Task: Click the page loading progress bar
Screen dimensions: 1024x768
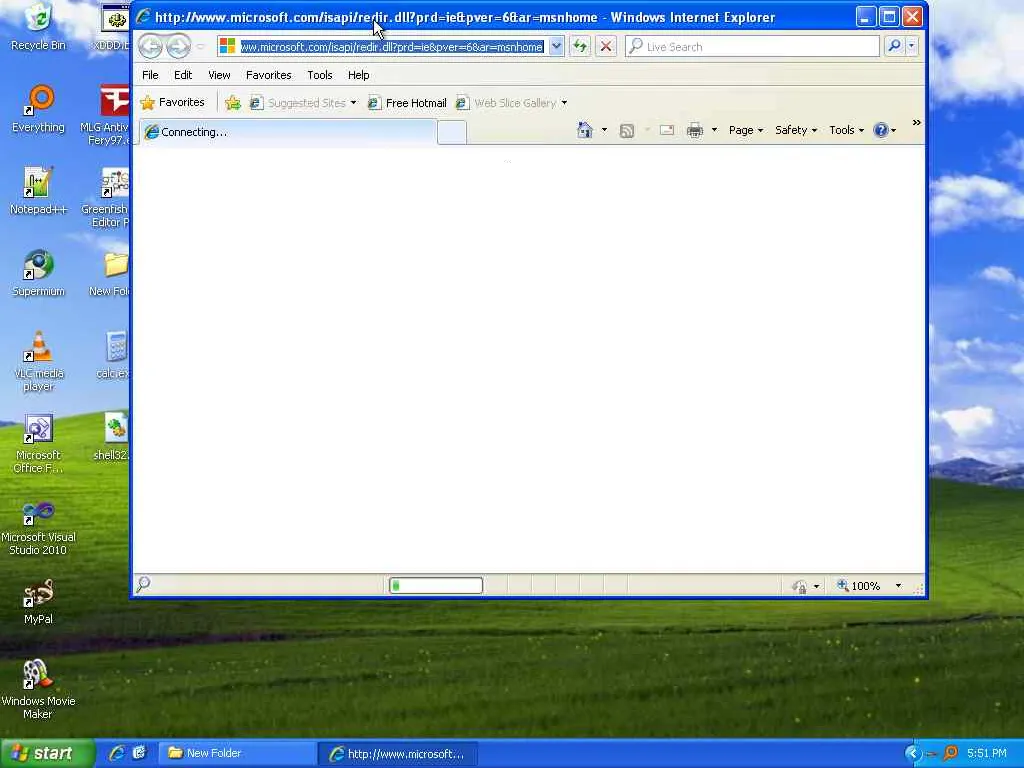Action: click(x=436, y=585)
